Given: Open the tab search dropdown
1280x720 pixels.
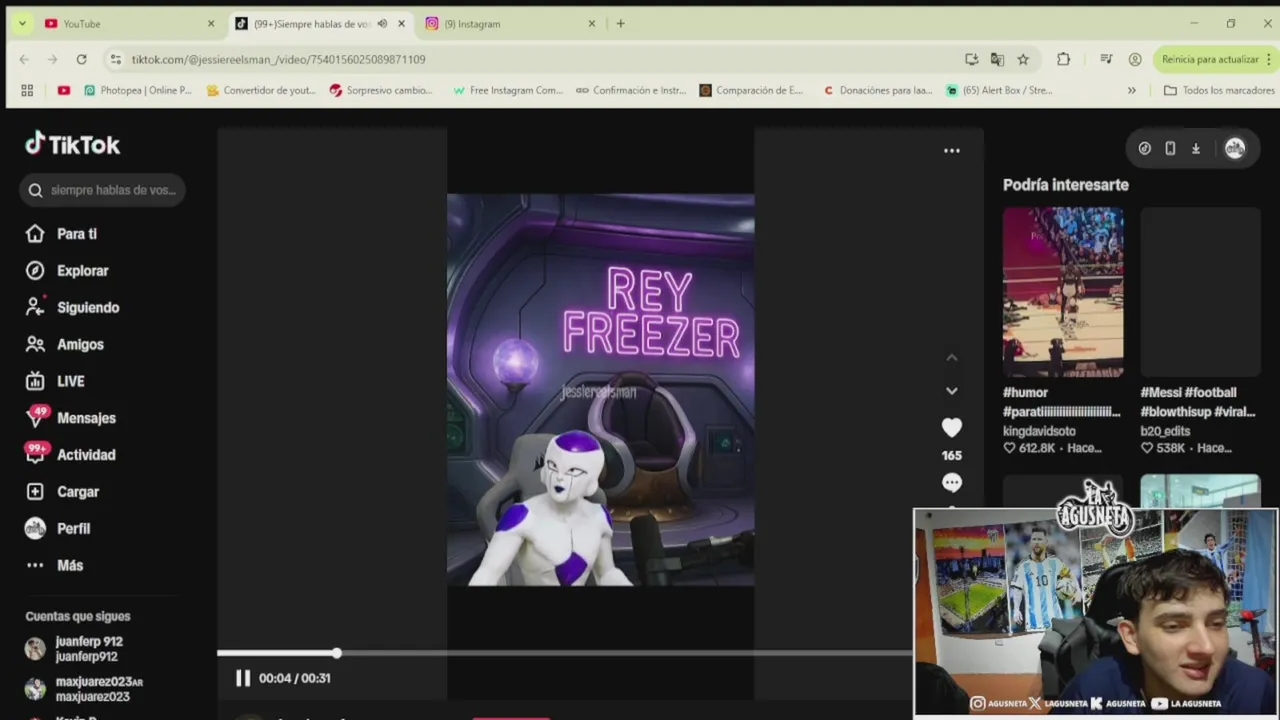Looking at the screenshot, I should coord(22,24).
